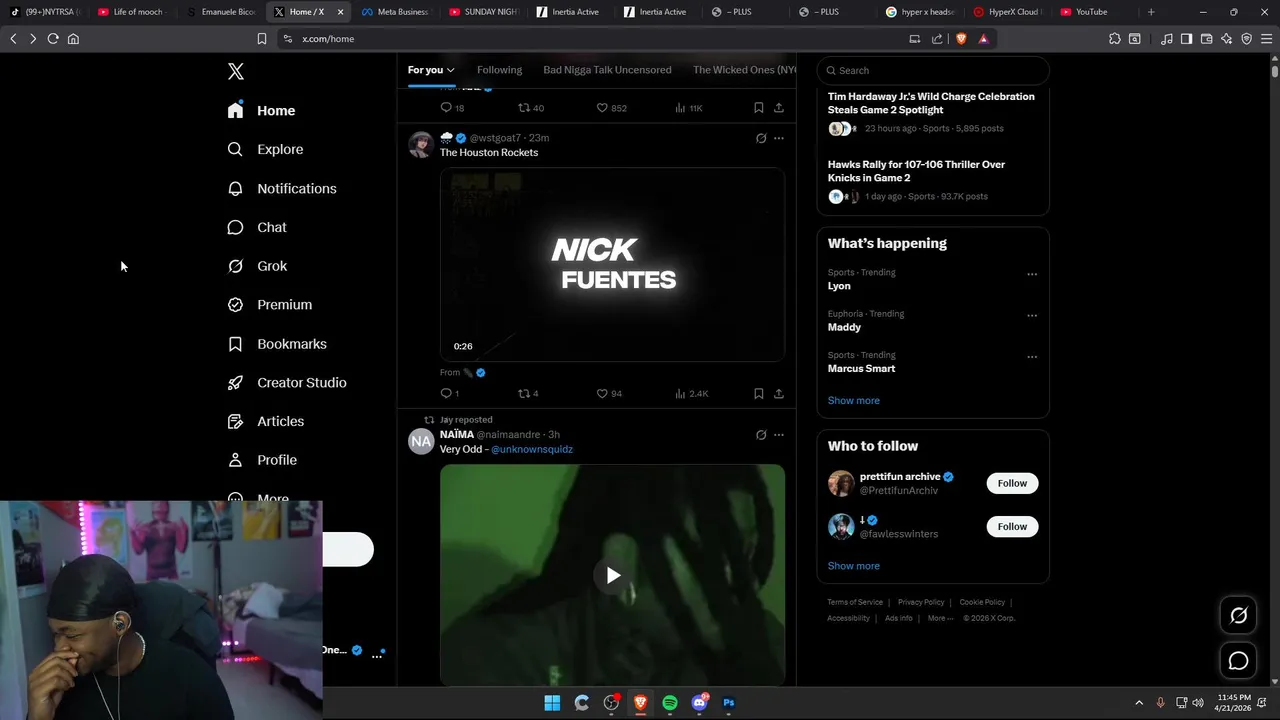The image size is (1280, 720).
Task: Open account switcher three-dots menu
Action: pos(377,656)
